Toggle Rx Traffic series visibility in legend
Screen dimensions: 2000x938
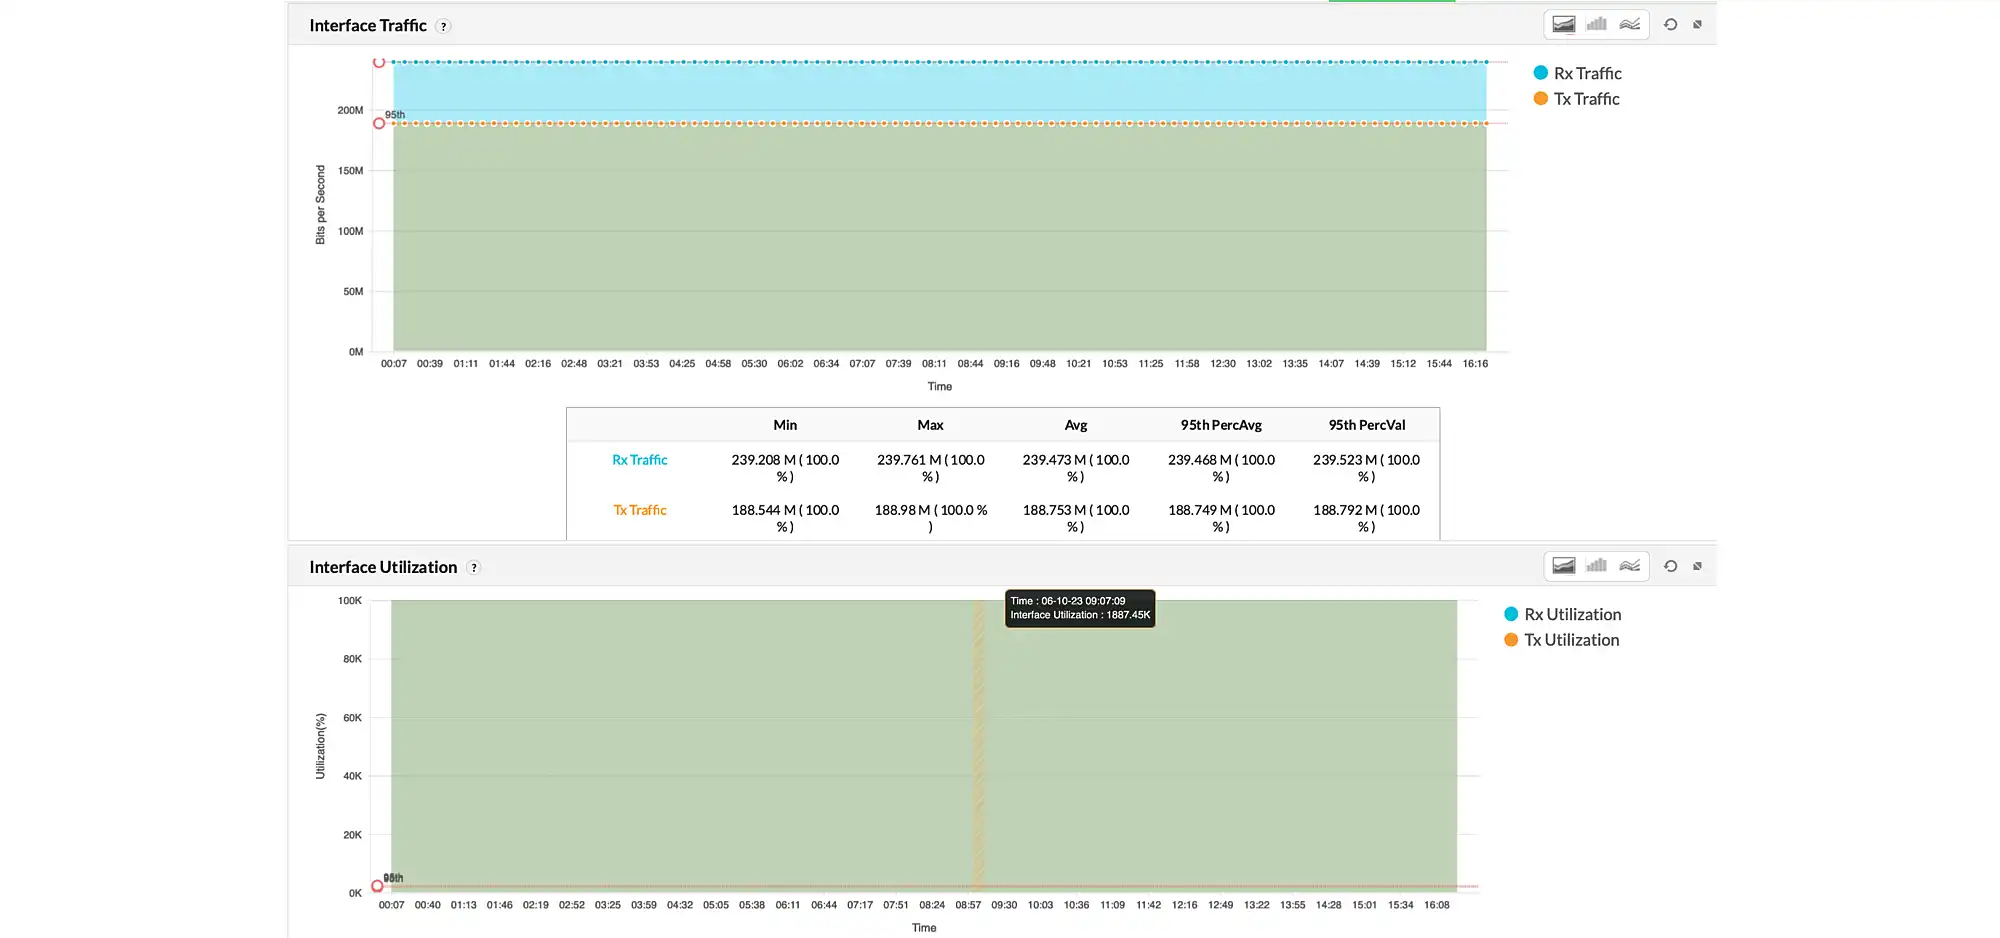pyautogui.click(x=1578, y=72)
